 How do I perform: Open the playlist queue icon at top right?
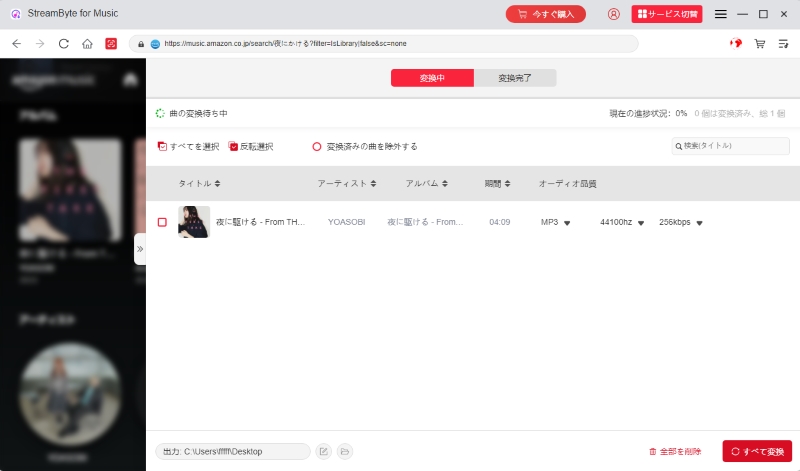[783, 44]
